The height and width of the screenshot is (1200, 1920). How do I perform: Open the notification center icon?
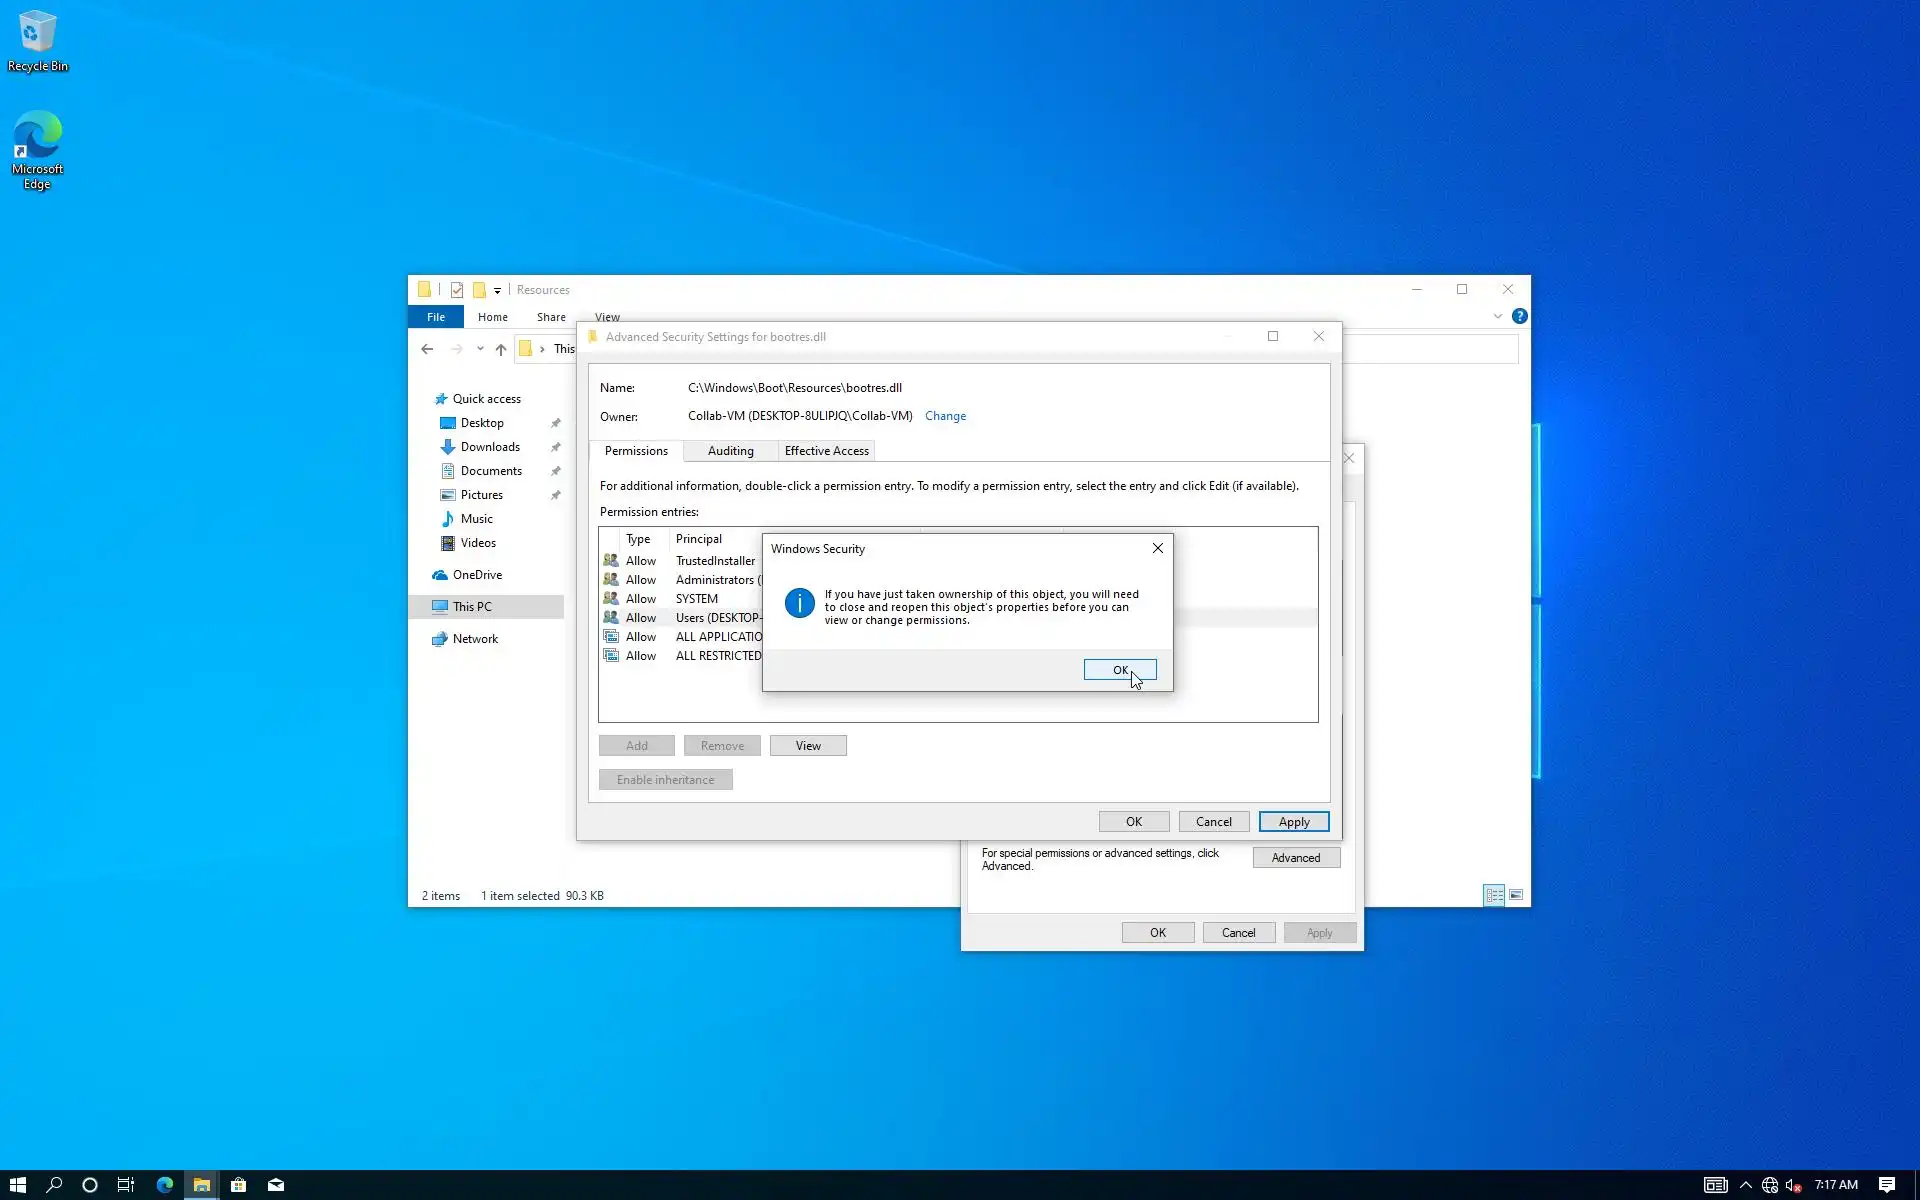pyautogui.click(x=1886, y=1185)
